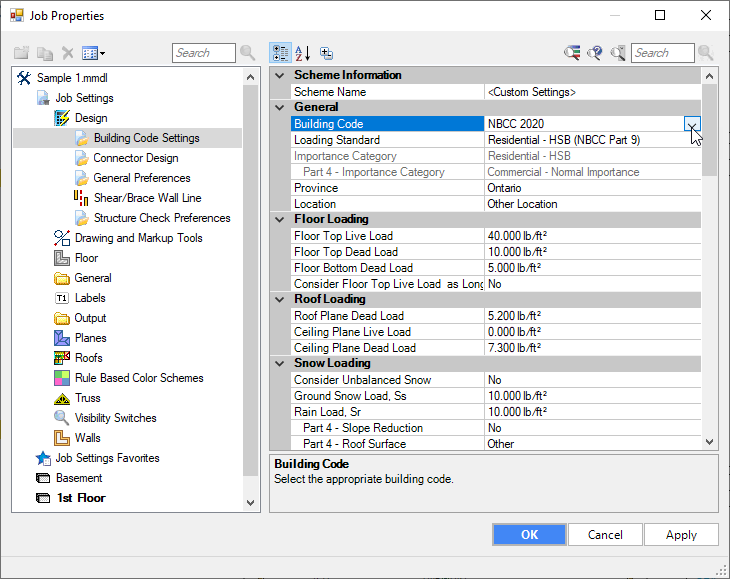
Task: Click the new folder toolbar icon
Action: [21, 53]
